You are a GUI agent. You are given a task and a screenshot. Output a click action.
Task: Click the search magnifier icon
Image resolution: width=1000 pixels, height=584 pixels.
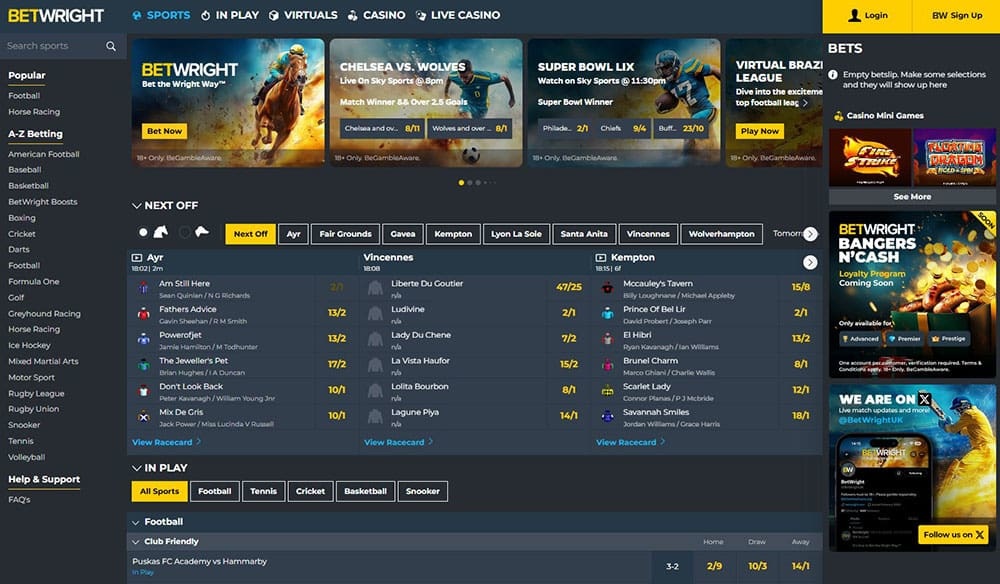(111, 46)
